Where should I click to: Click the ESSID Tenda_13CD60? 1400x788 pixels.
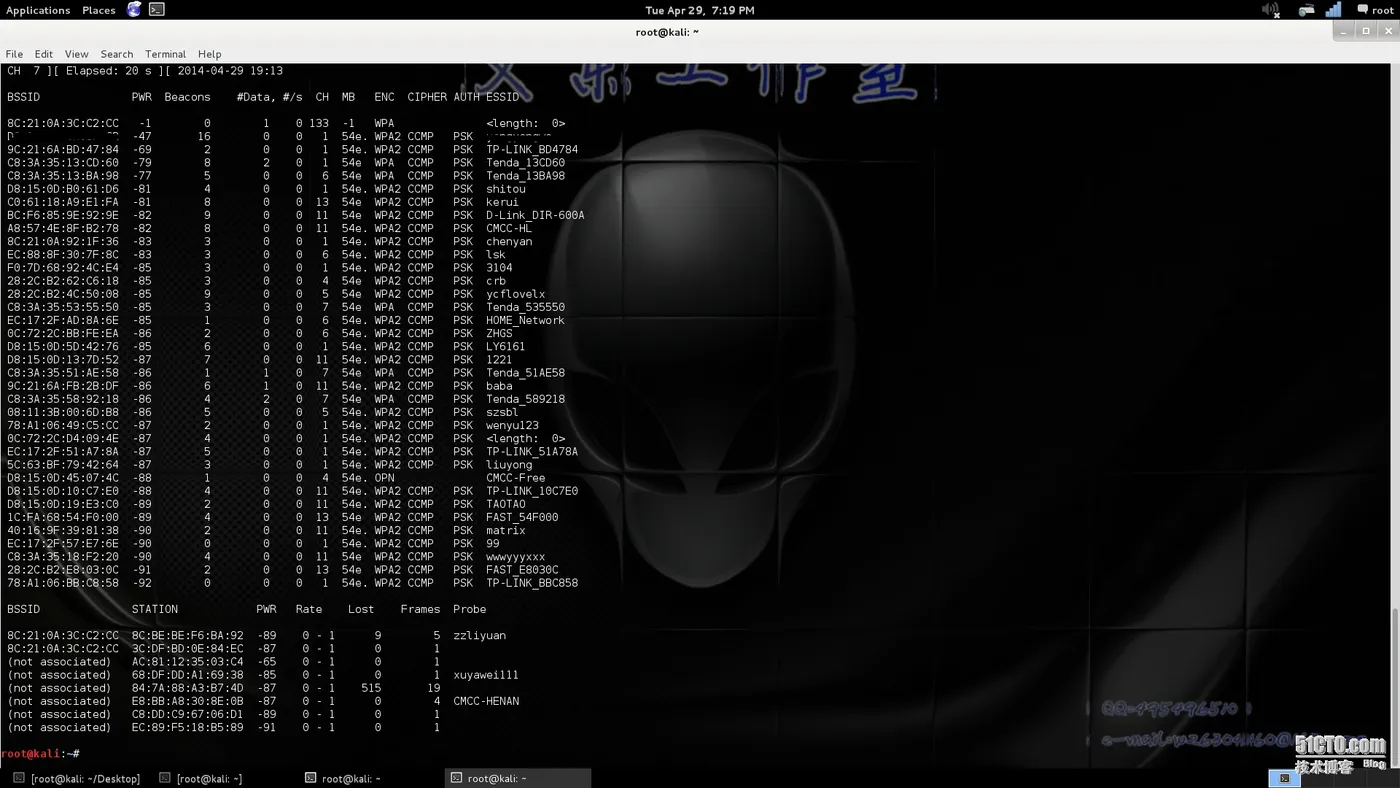tap(526, 163)
